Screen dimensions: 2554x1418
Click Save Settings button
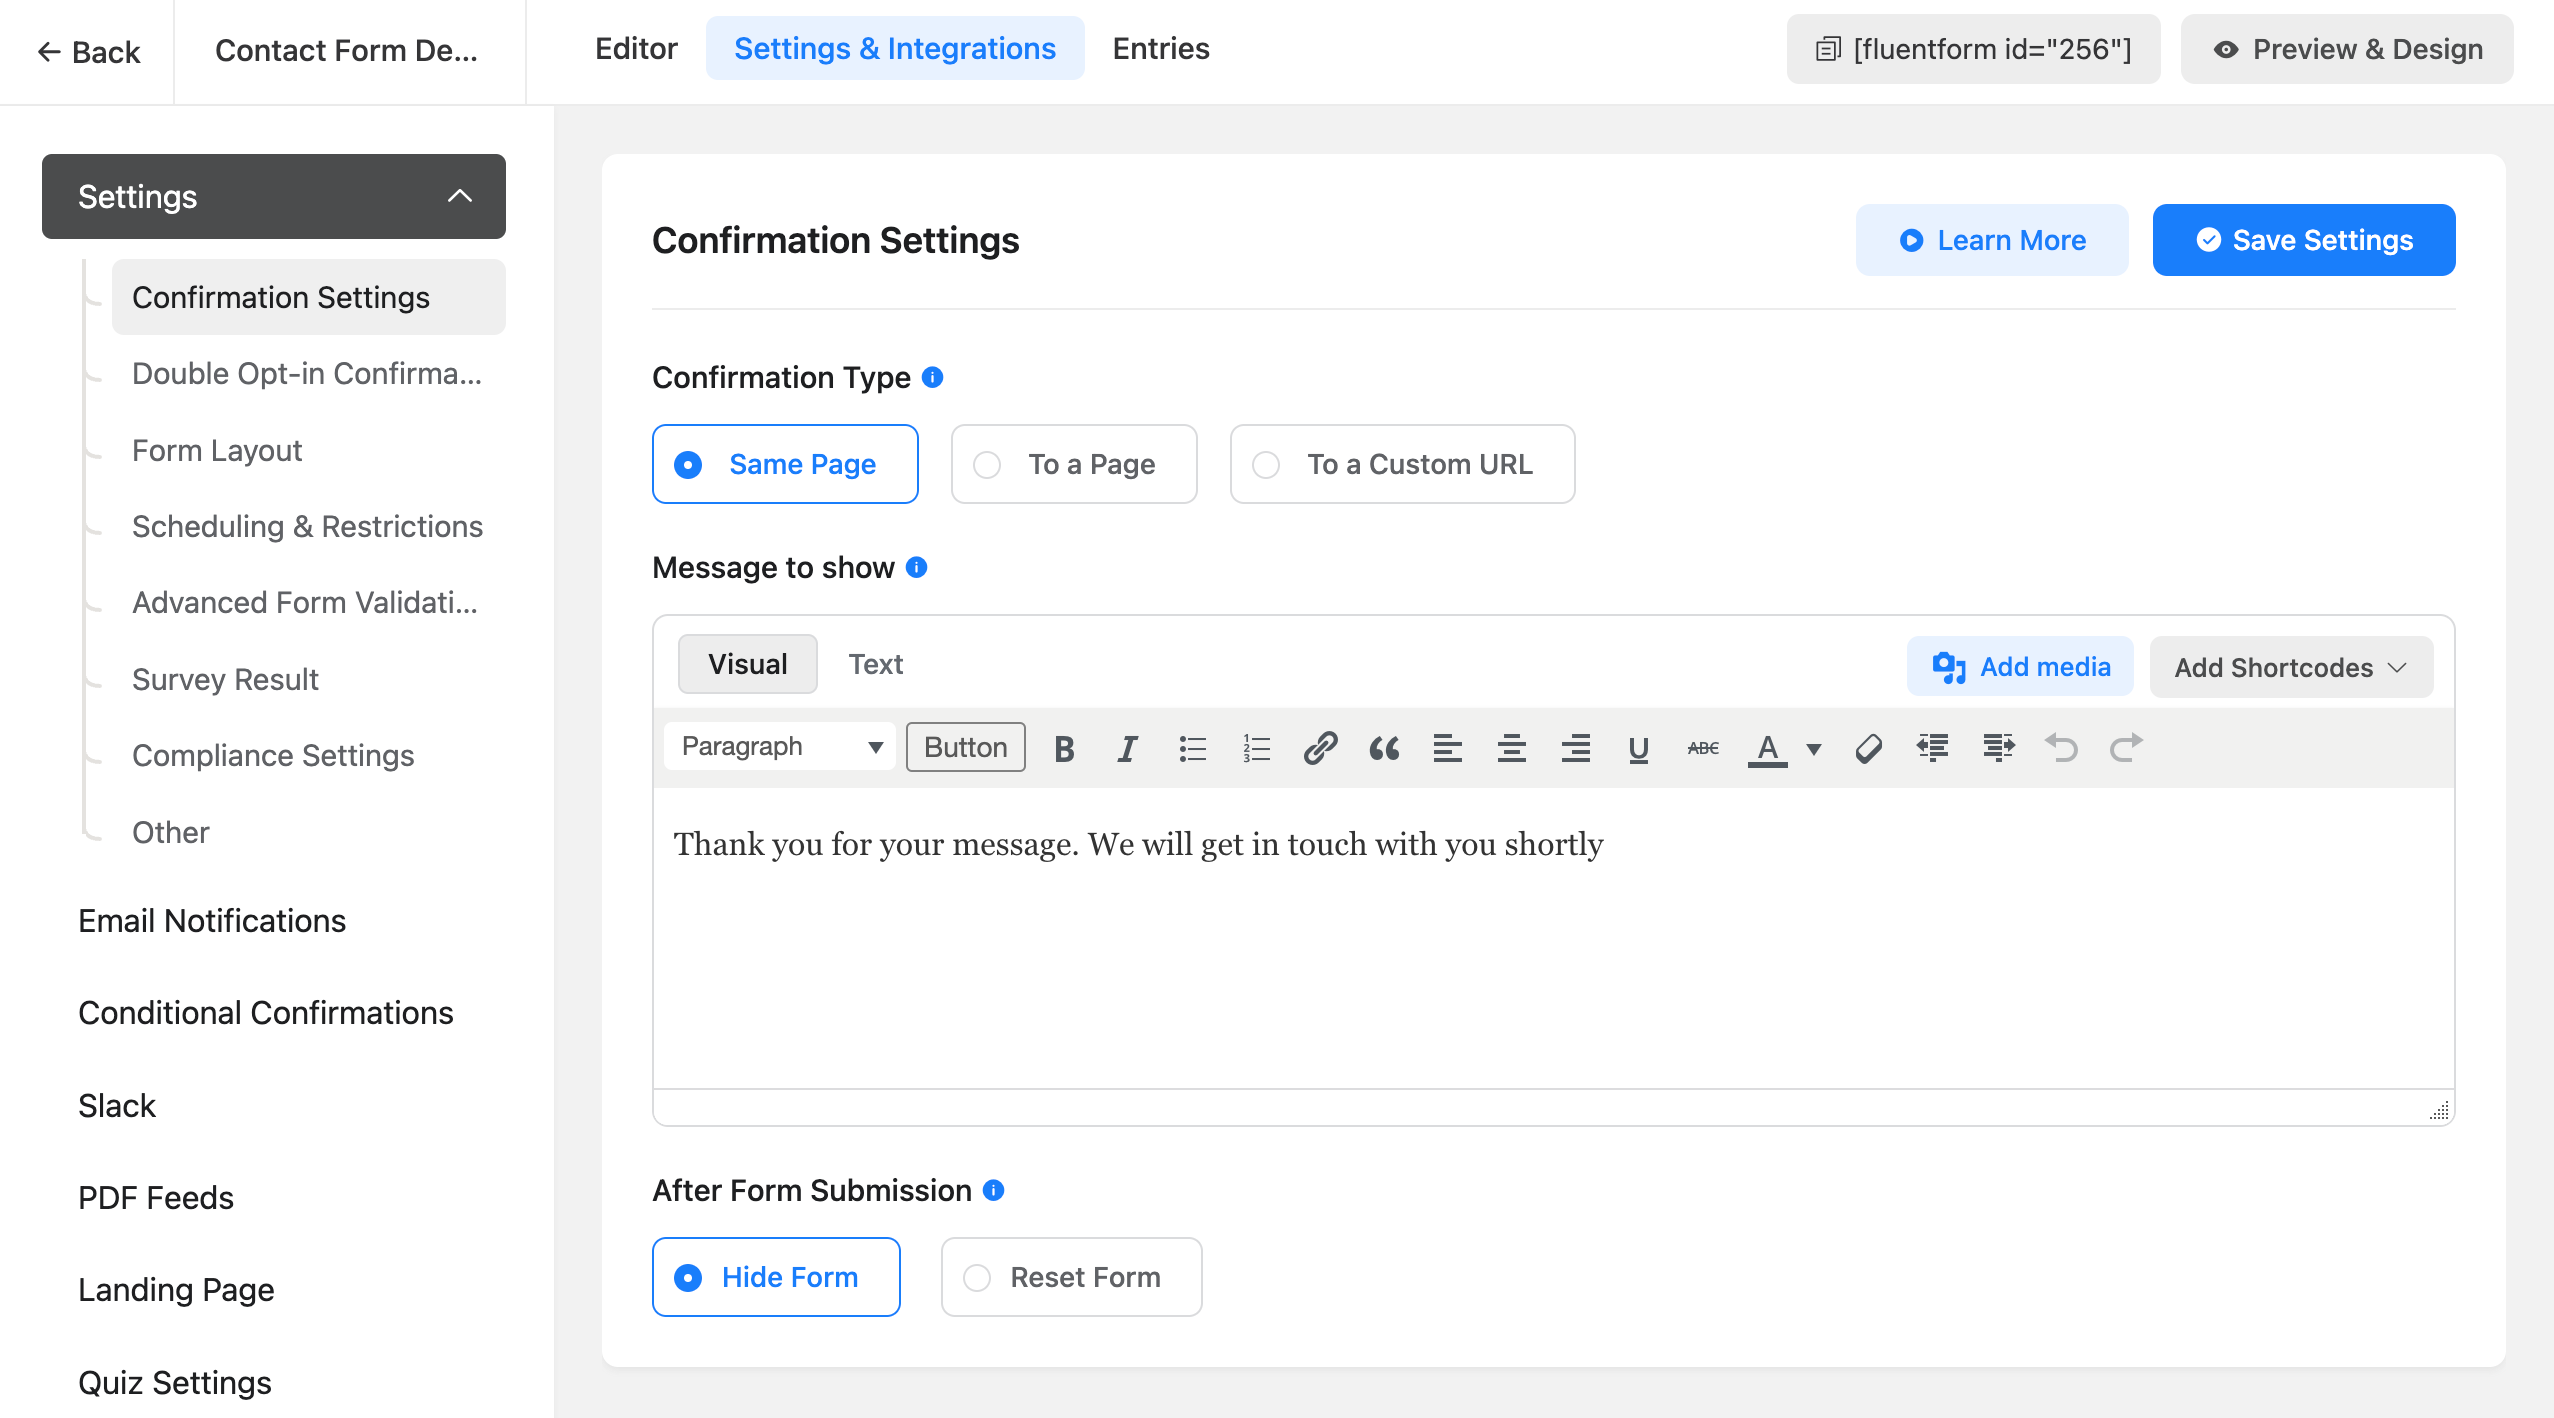(2304, 239)
